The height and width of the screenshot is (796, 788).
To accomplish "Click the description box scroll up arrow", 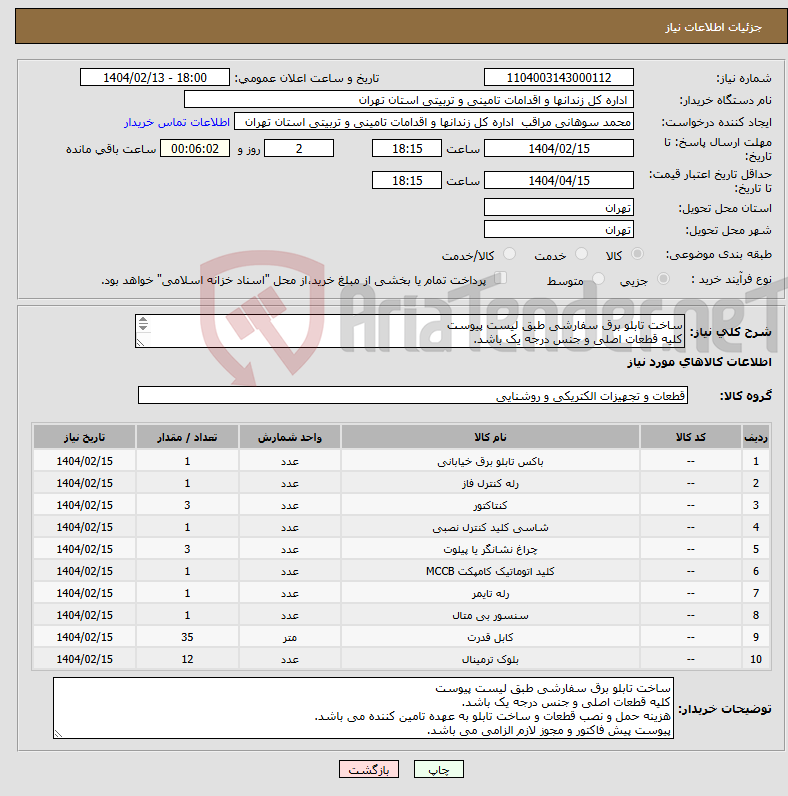I will pyautogui.click(x=143, y=320).
